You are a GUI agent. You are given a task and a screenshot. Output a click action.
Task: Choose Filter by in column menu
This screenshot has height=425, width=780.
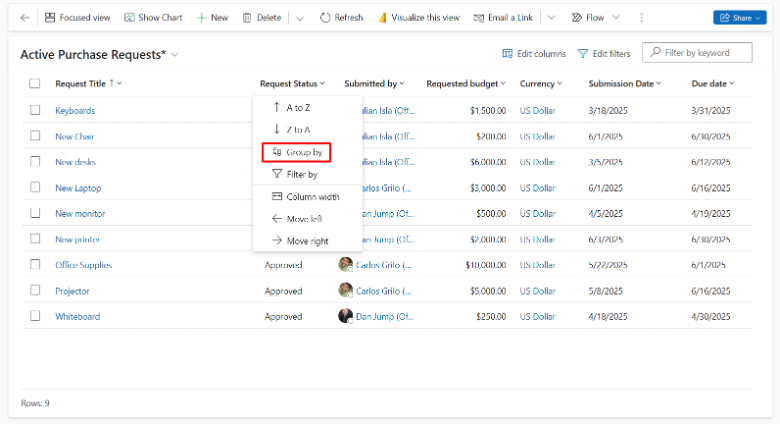pos(307,174)
